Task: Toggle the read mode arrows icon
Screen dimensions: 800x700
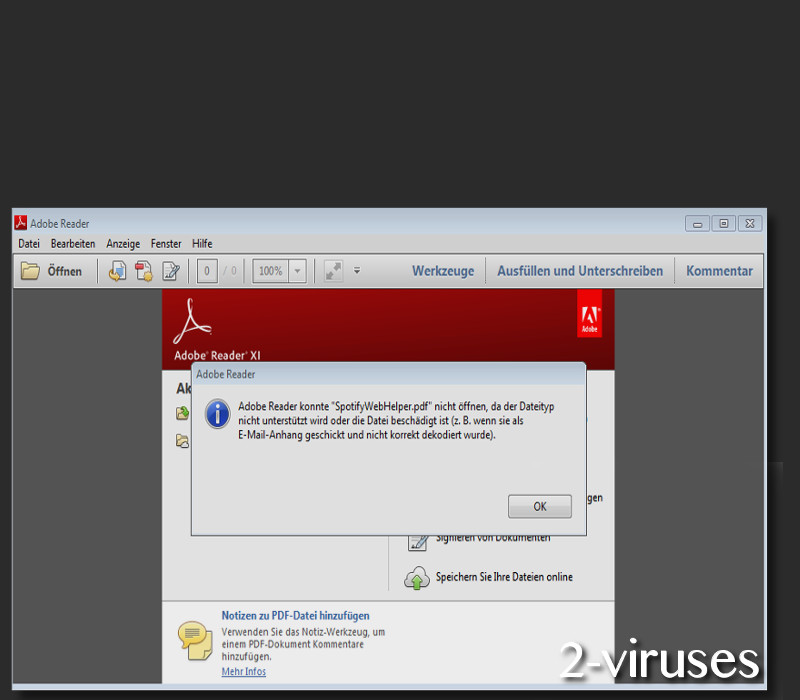Action: pos(333,271)
